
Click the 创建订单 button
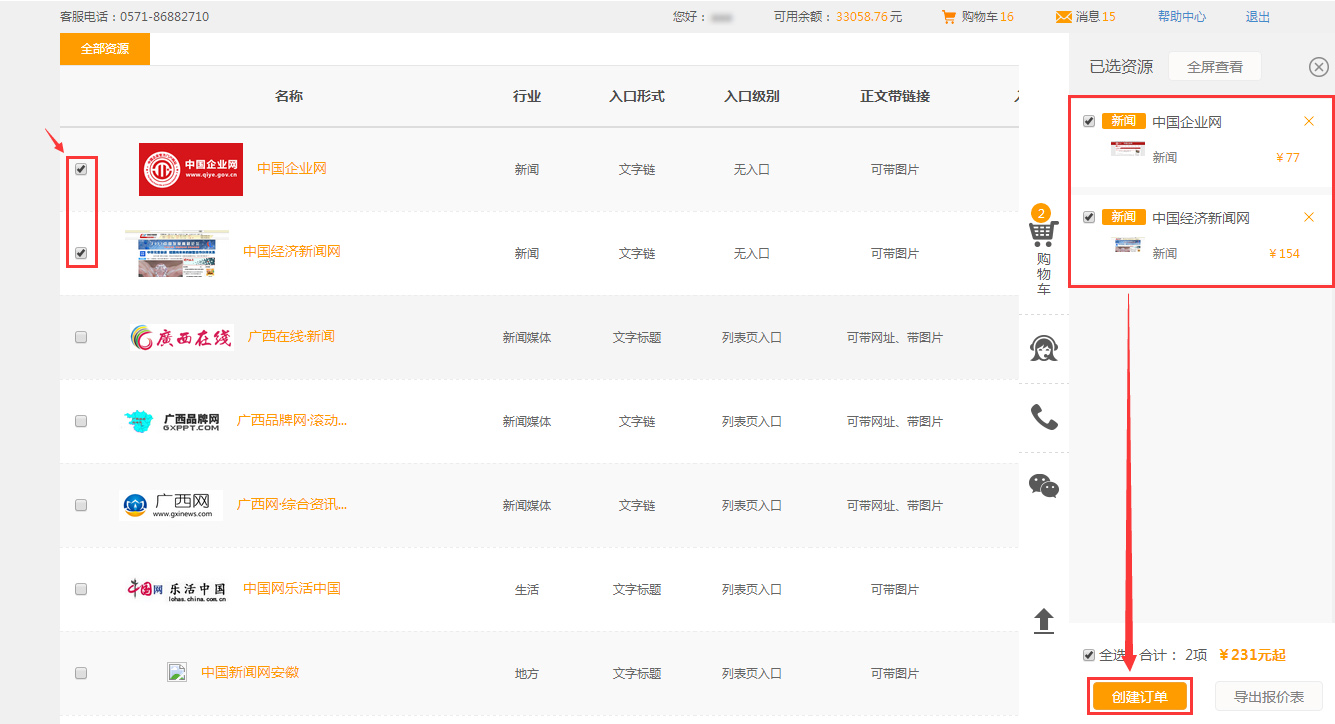(x=1140, y=696)
